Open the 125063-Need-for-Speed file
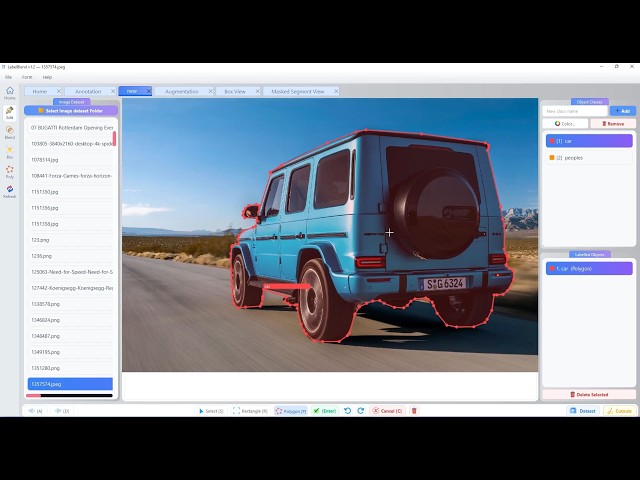Viewport: 640px width, 480px height. (x=70, y=272)
